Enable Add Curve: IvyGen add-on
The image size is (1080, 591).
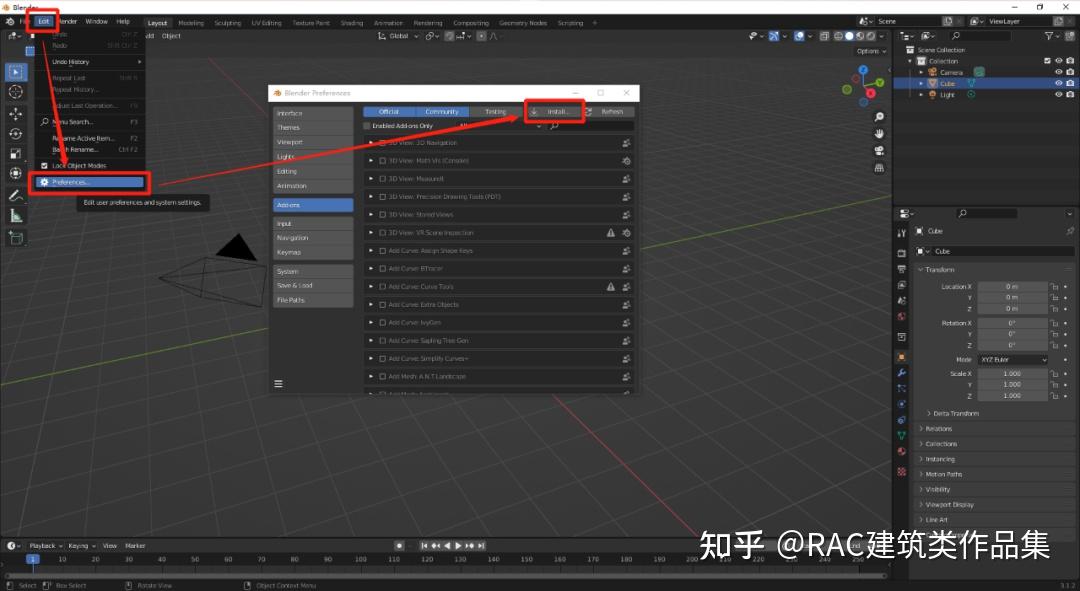383,322
